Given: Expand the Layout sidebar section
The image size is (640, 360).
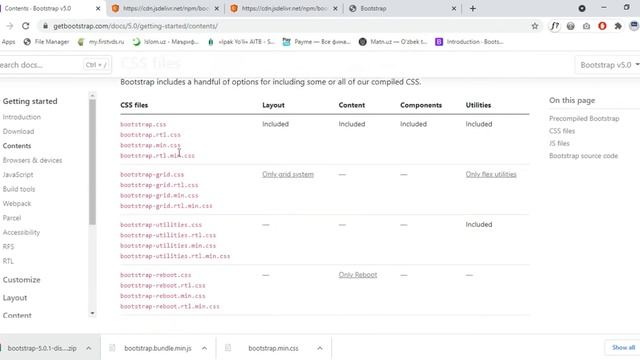Looking at the screenshot, I should click(15, 298).
